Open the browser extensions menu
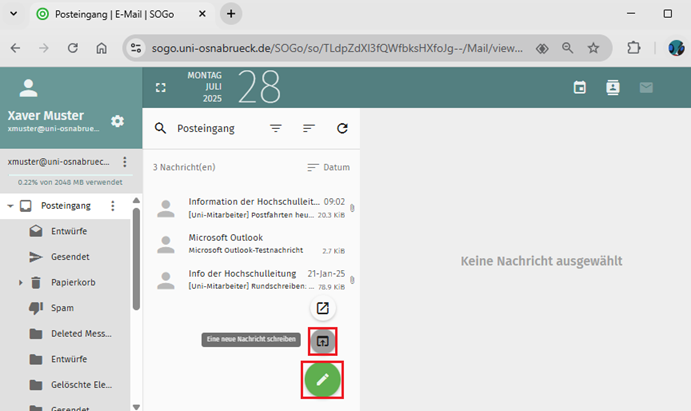This screenshot has height=411, width=691. 634,48
